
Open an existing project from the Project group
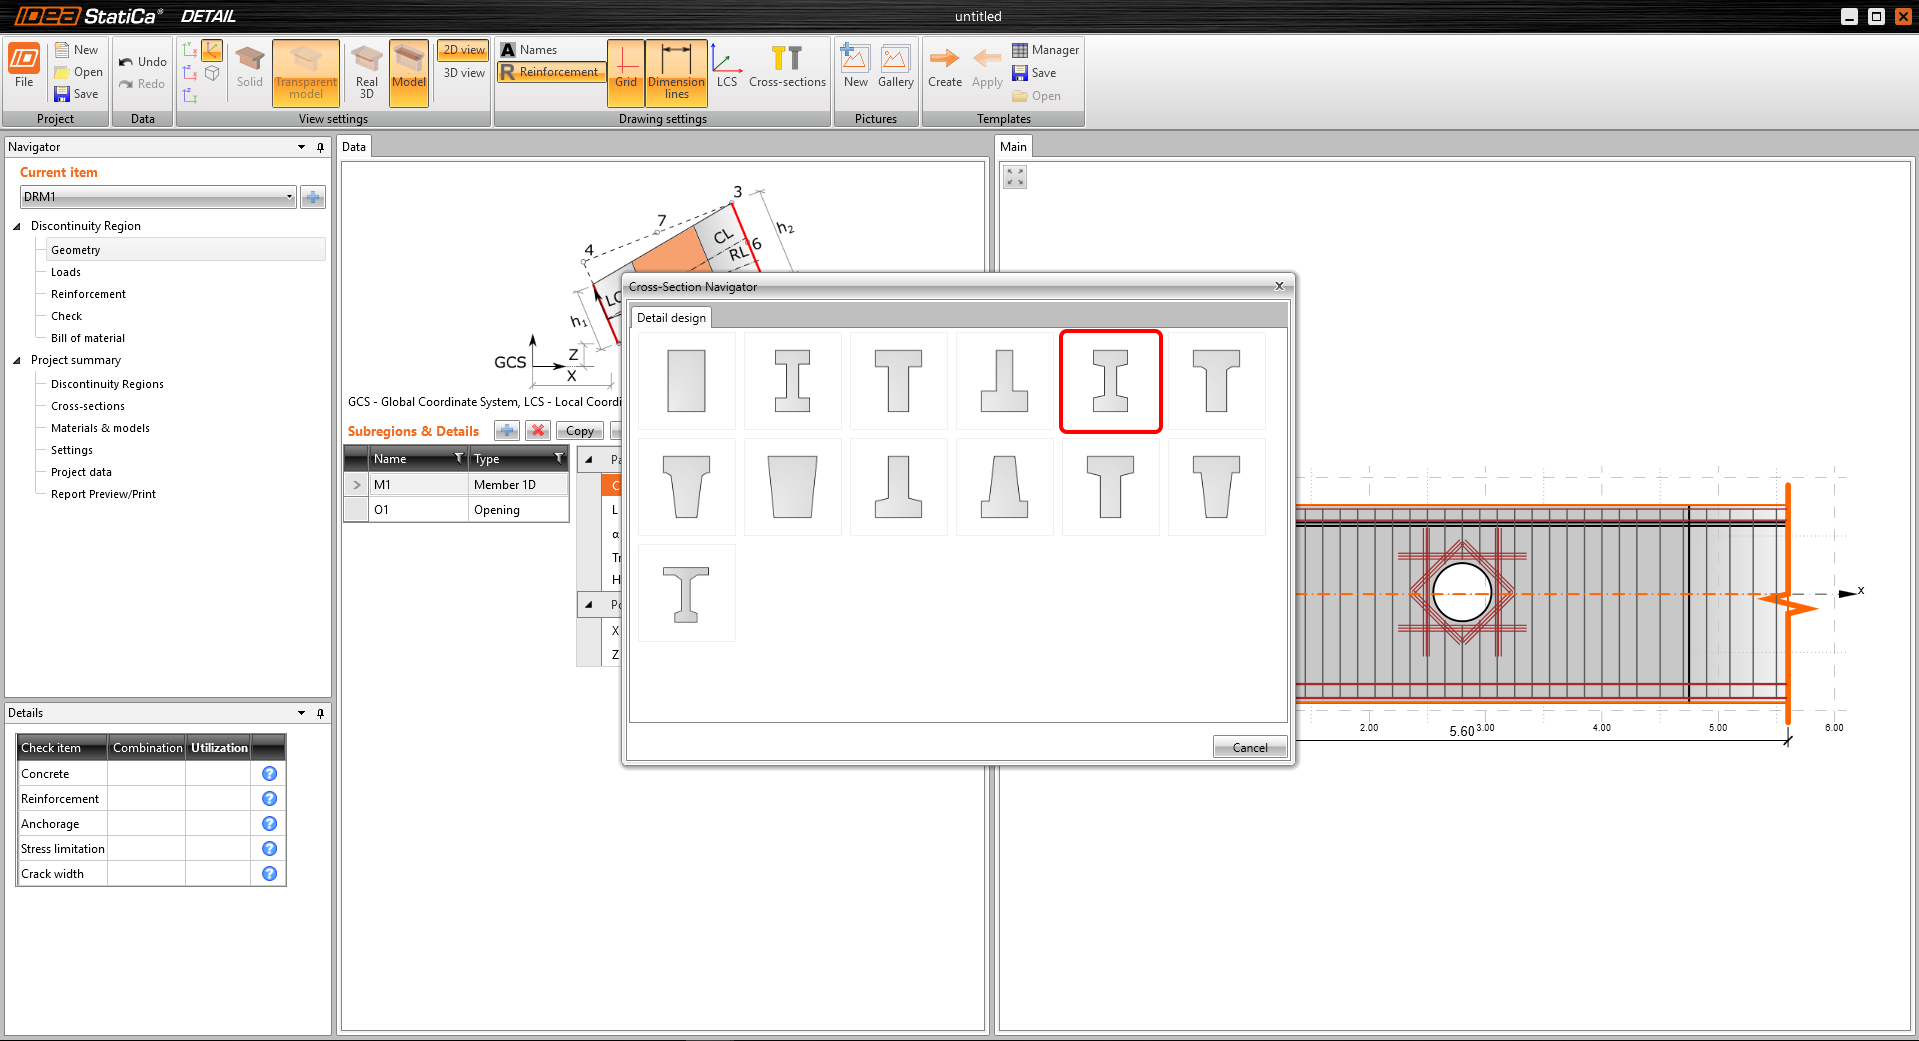(78, 72)
